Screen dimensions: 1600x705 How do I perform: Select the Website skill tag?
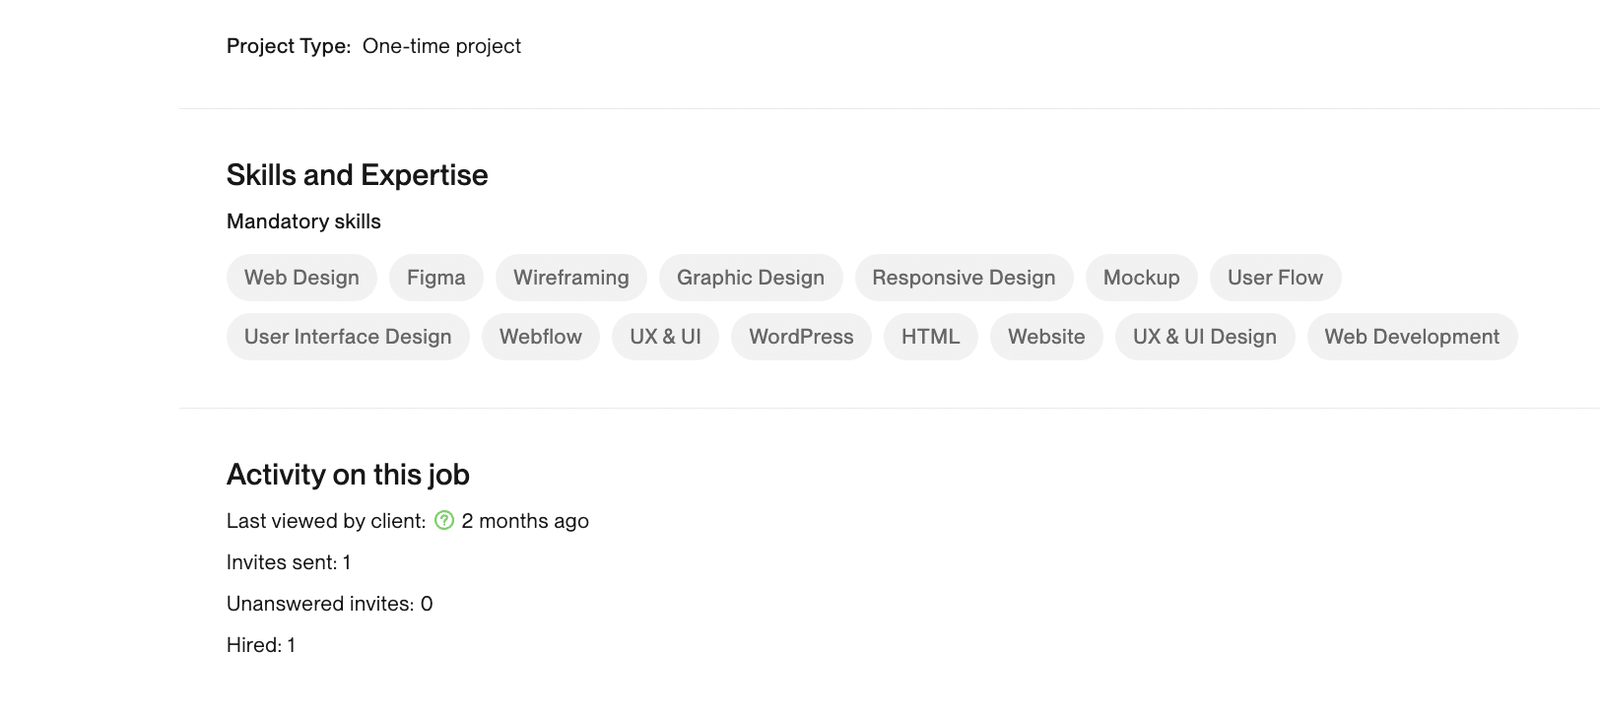click(1046, 336)
